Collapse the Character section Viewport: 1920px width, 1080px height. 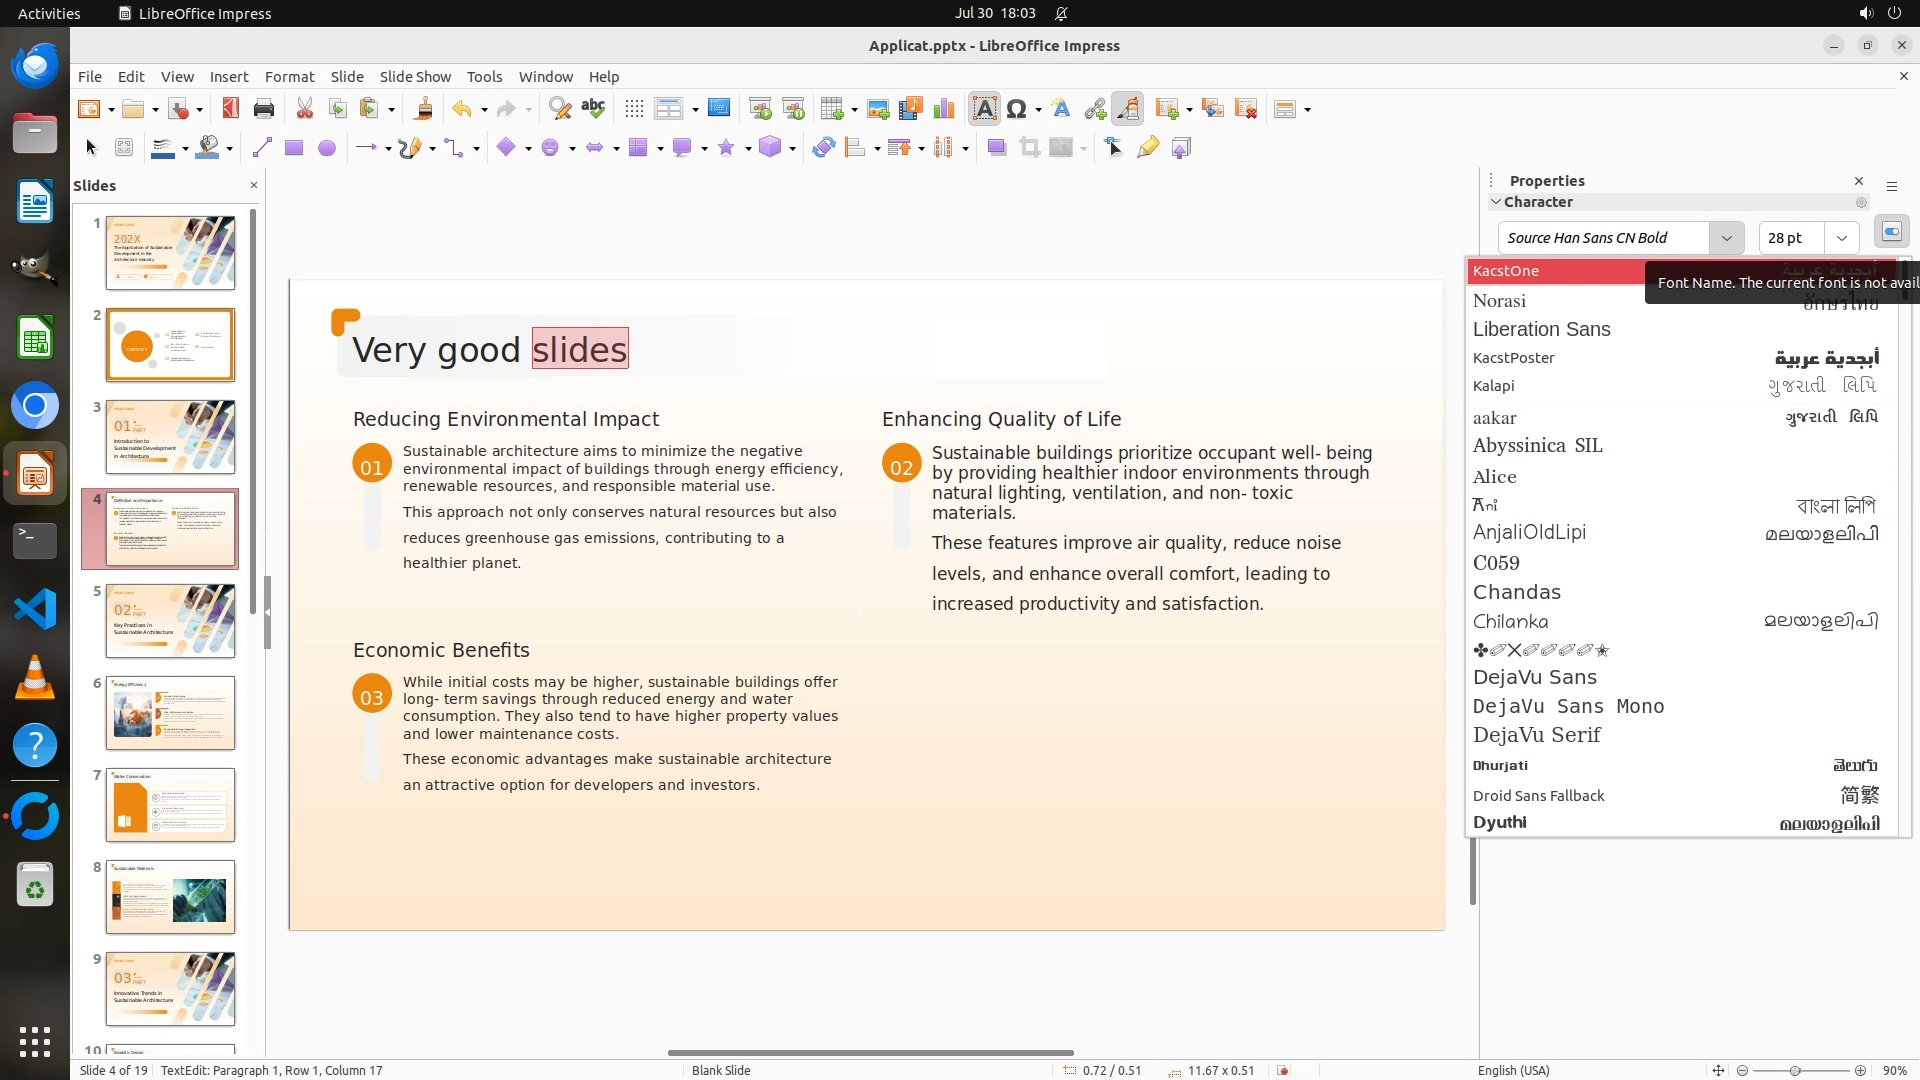pos(1496,202)
